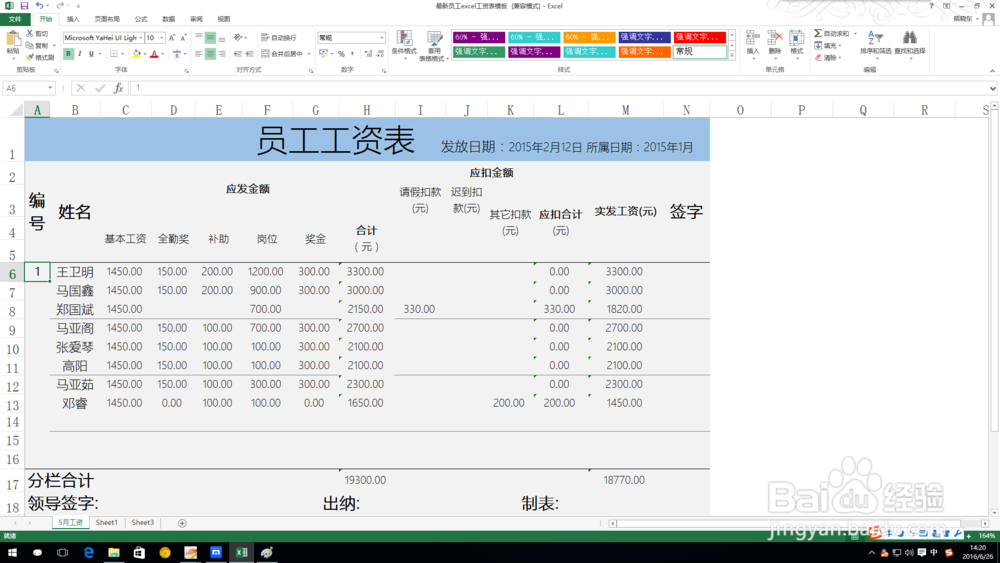
Task: Open Sort & Filter (排序和筛选)
Action: [x=875, y=43]
